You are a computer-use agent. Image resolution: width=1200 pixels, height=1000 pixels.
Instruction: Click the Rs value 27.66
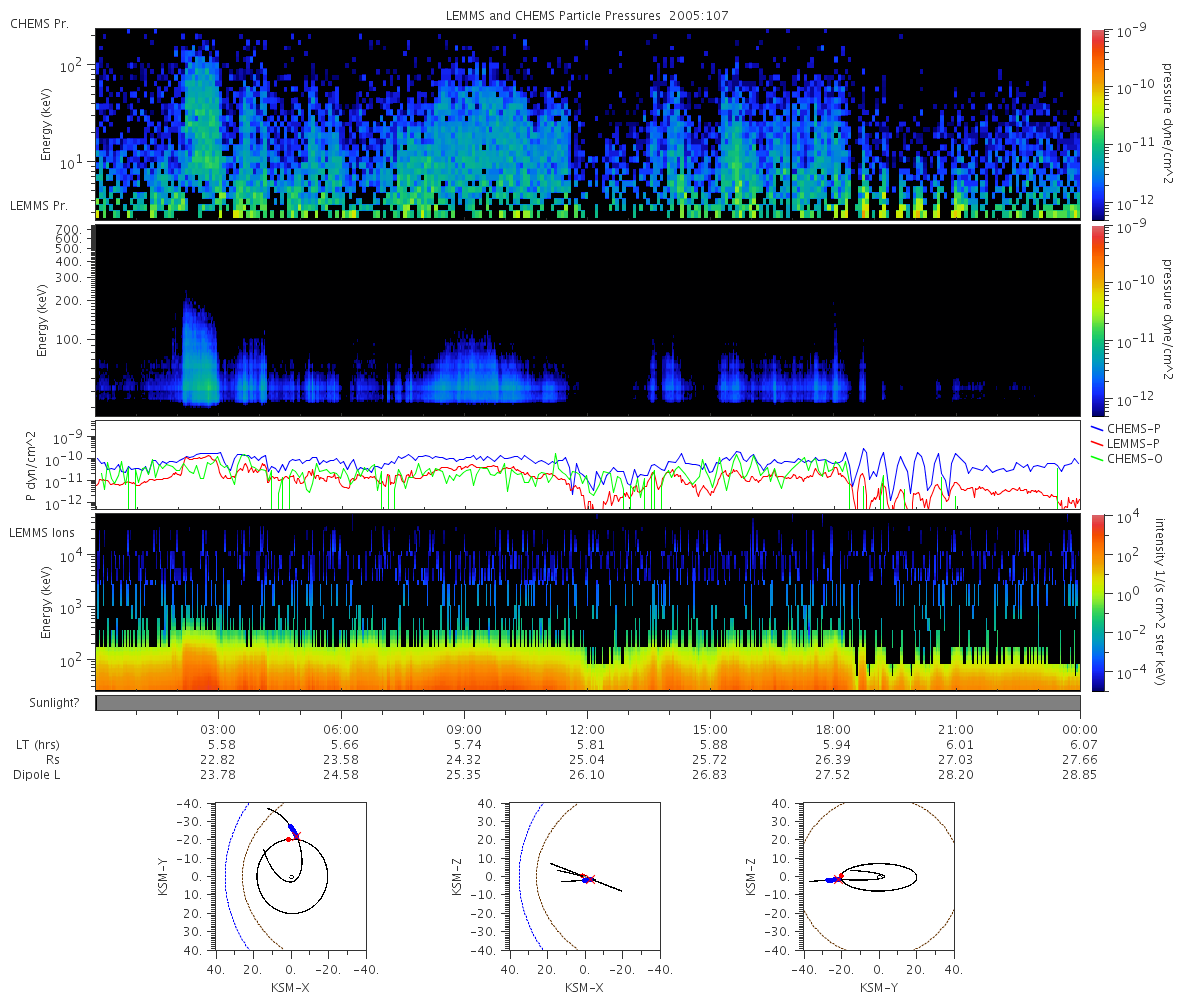click(x=1080, y=760)
